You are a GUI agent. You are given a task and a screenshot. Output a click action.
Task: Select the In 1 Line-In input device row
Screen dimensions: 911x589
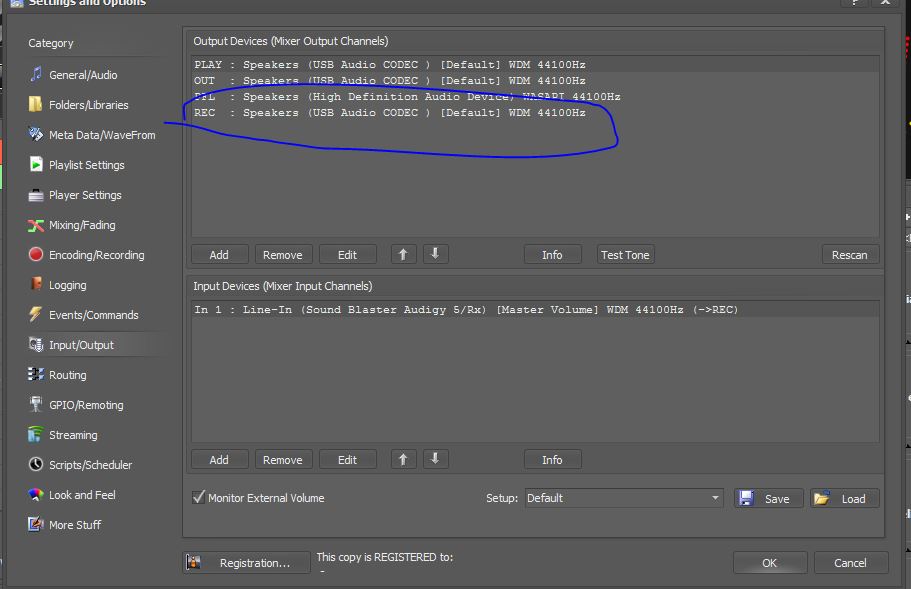[x=465, y=310]
